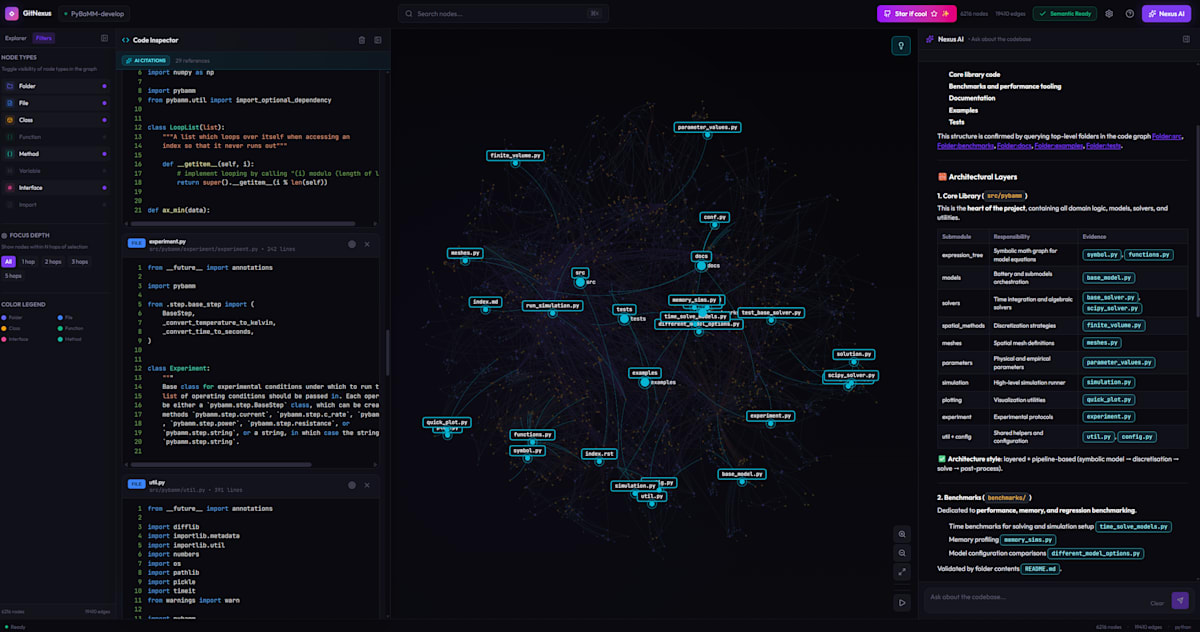Set focus depth to 1 hop
Viewport: 1200px width, 632px height.
(x=28, y=262)
